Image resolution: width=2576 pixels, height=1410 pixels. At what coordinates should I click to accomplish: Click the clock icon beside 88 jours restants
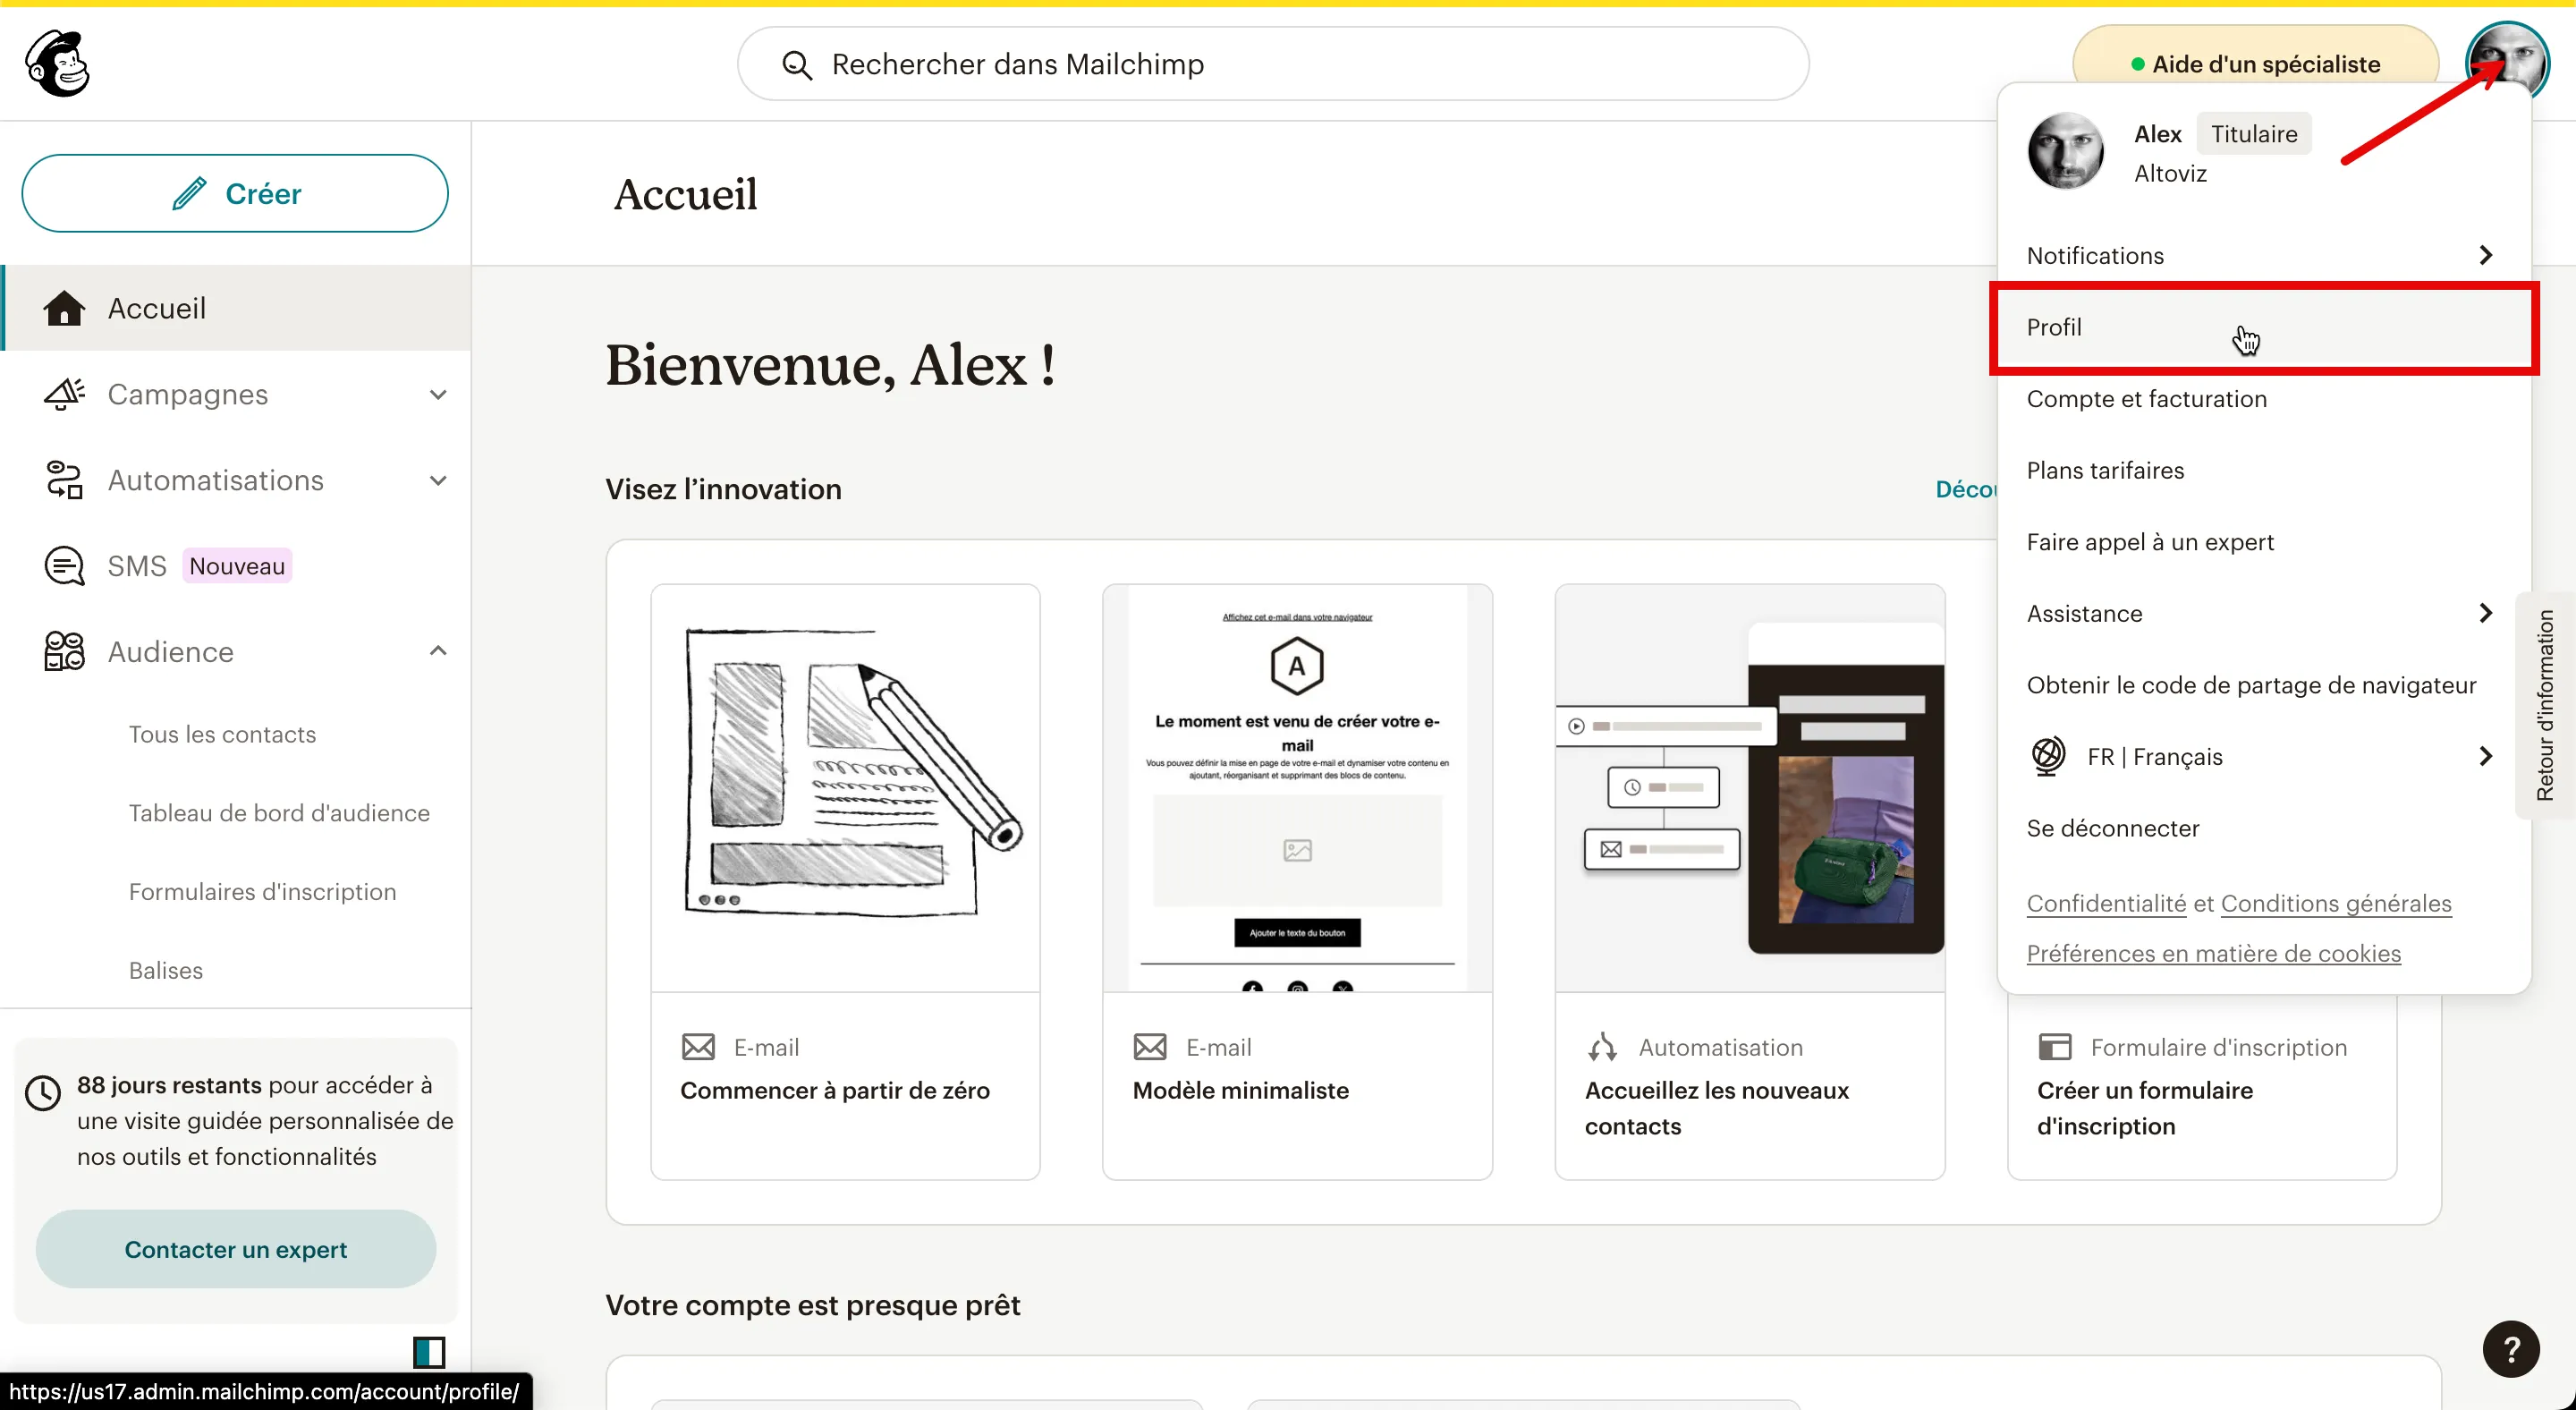tap(43, 1092)
